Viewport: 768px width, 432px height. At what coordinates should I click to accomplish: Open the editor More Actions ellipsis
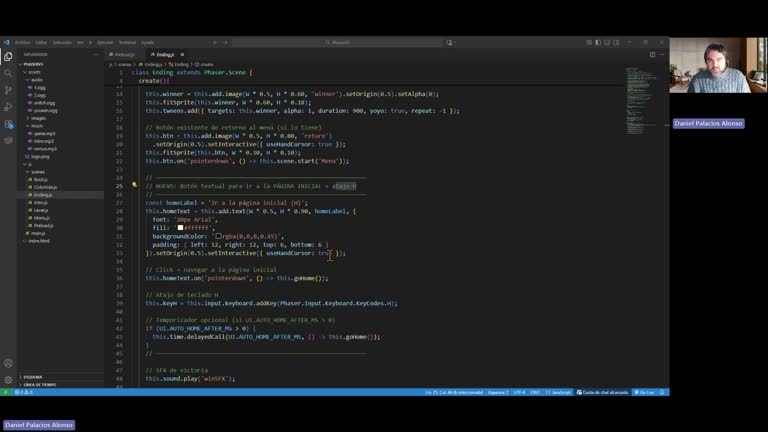662,55
